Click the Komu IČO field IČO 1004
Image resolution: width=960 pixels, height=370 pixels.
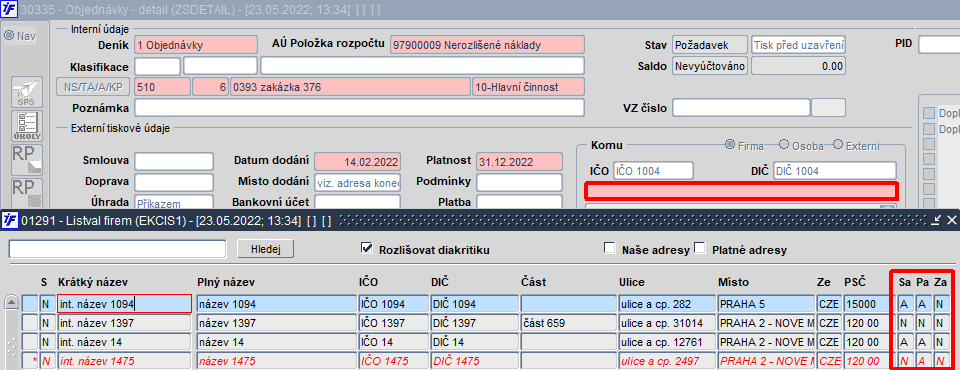pyautogui.click(x=654, y=171)
